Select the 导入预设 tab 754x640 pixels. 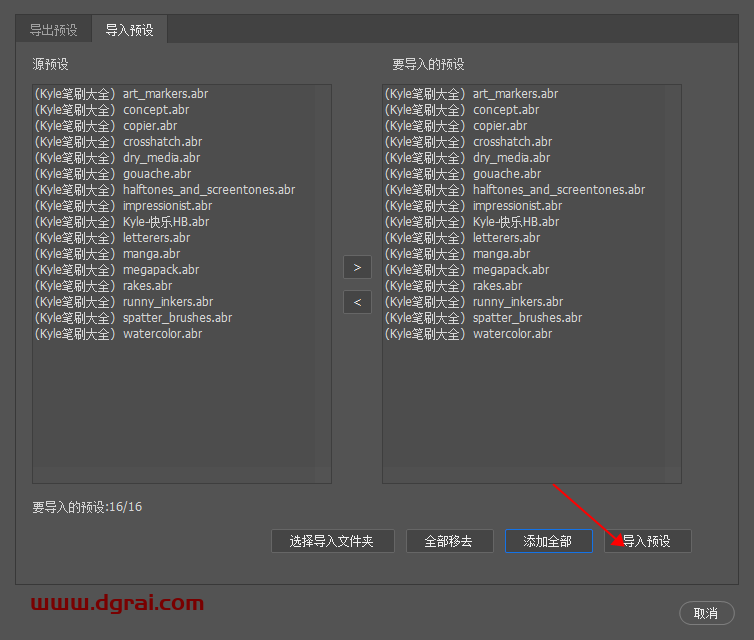click(129, 30)
